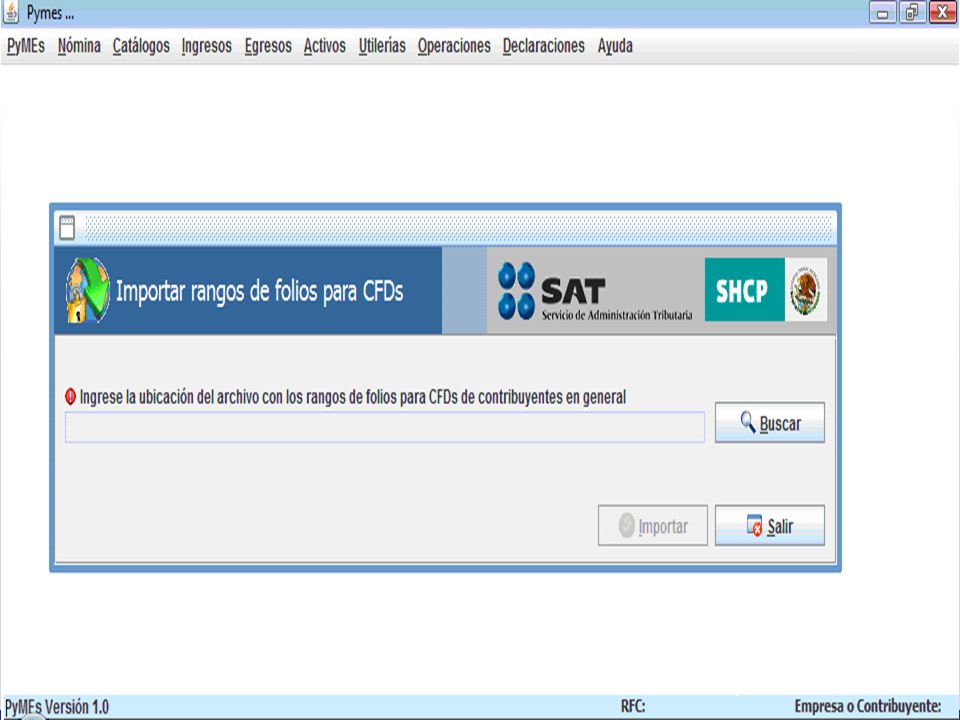Click the 'Importar rangos de folios para CFDs' heading

[x=260, y=291]
